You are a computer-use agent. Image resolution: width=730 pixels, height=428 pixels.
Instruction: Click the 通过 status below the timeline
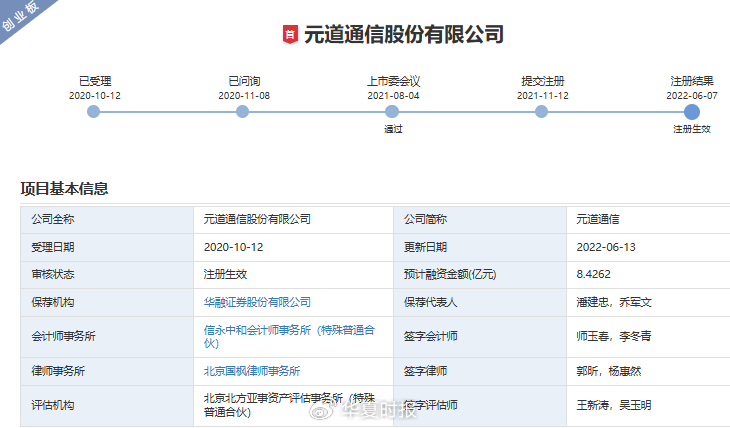pyautogui.click(x=393, y=129)
